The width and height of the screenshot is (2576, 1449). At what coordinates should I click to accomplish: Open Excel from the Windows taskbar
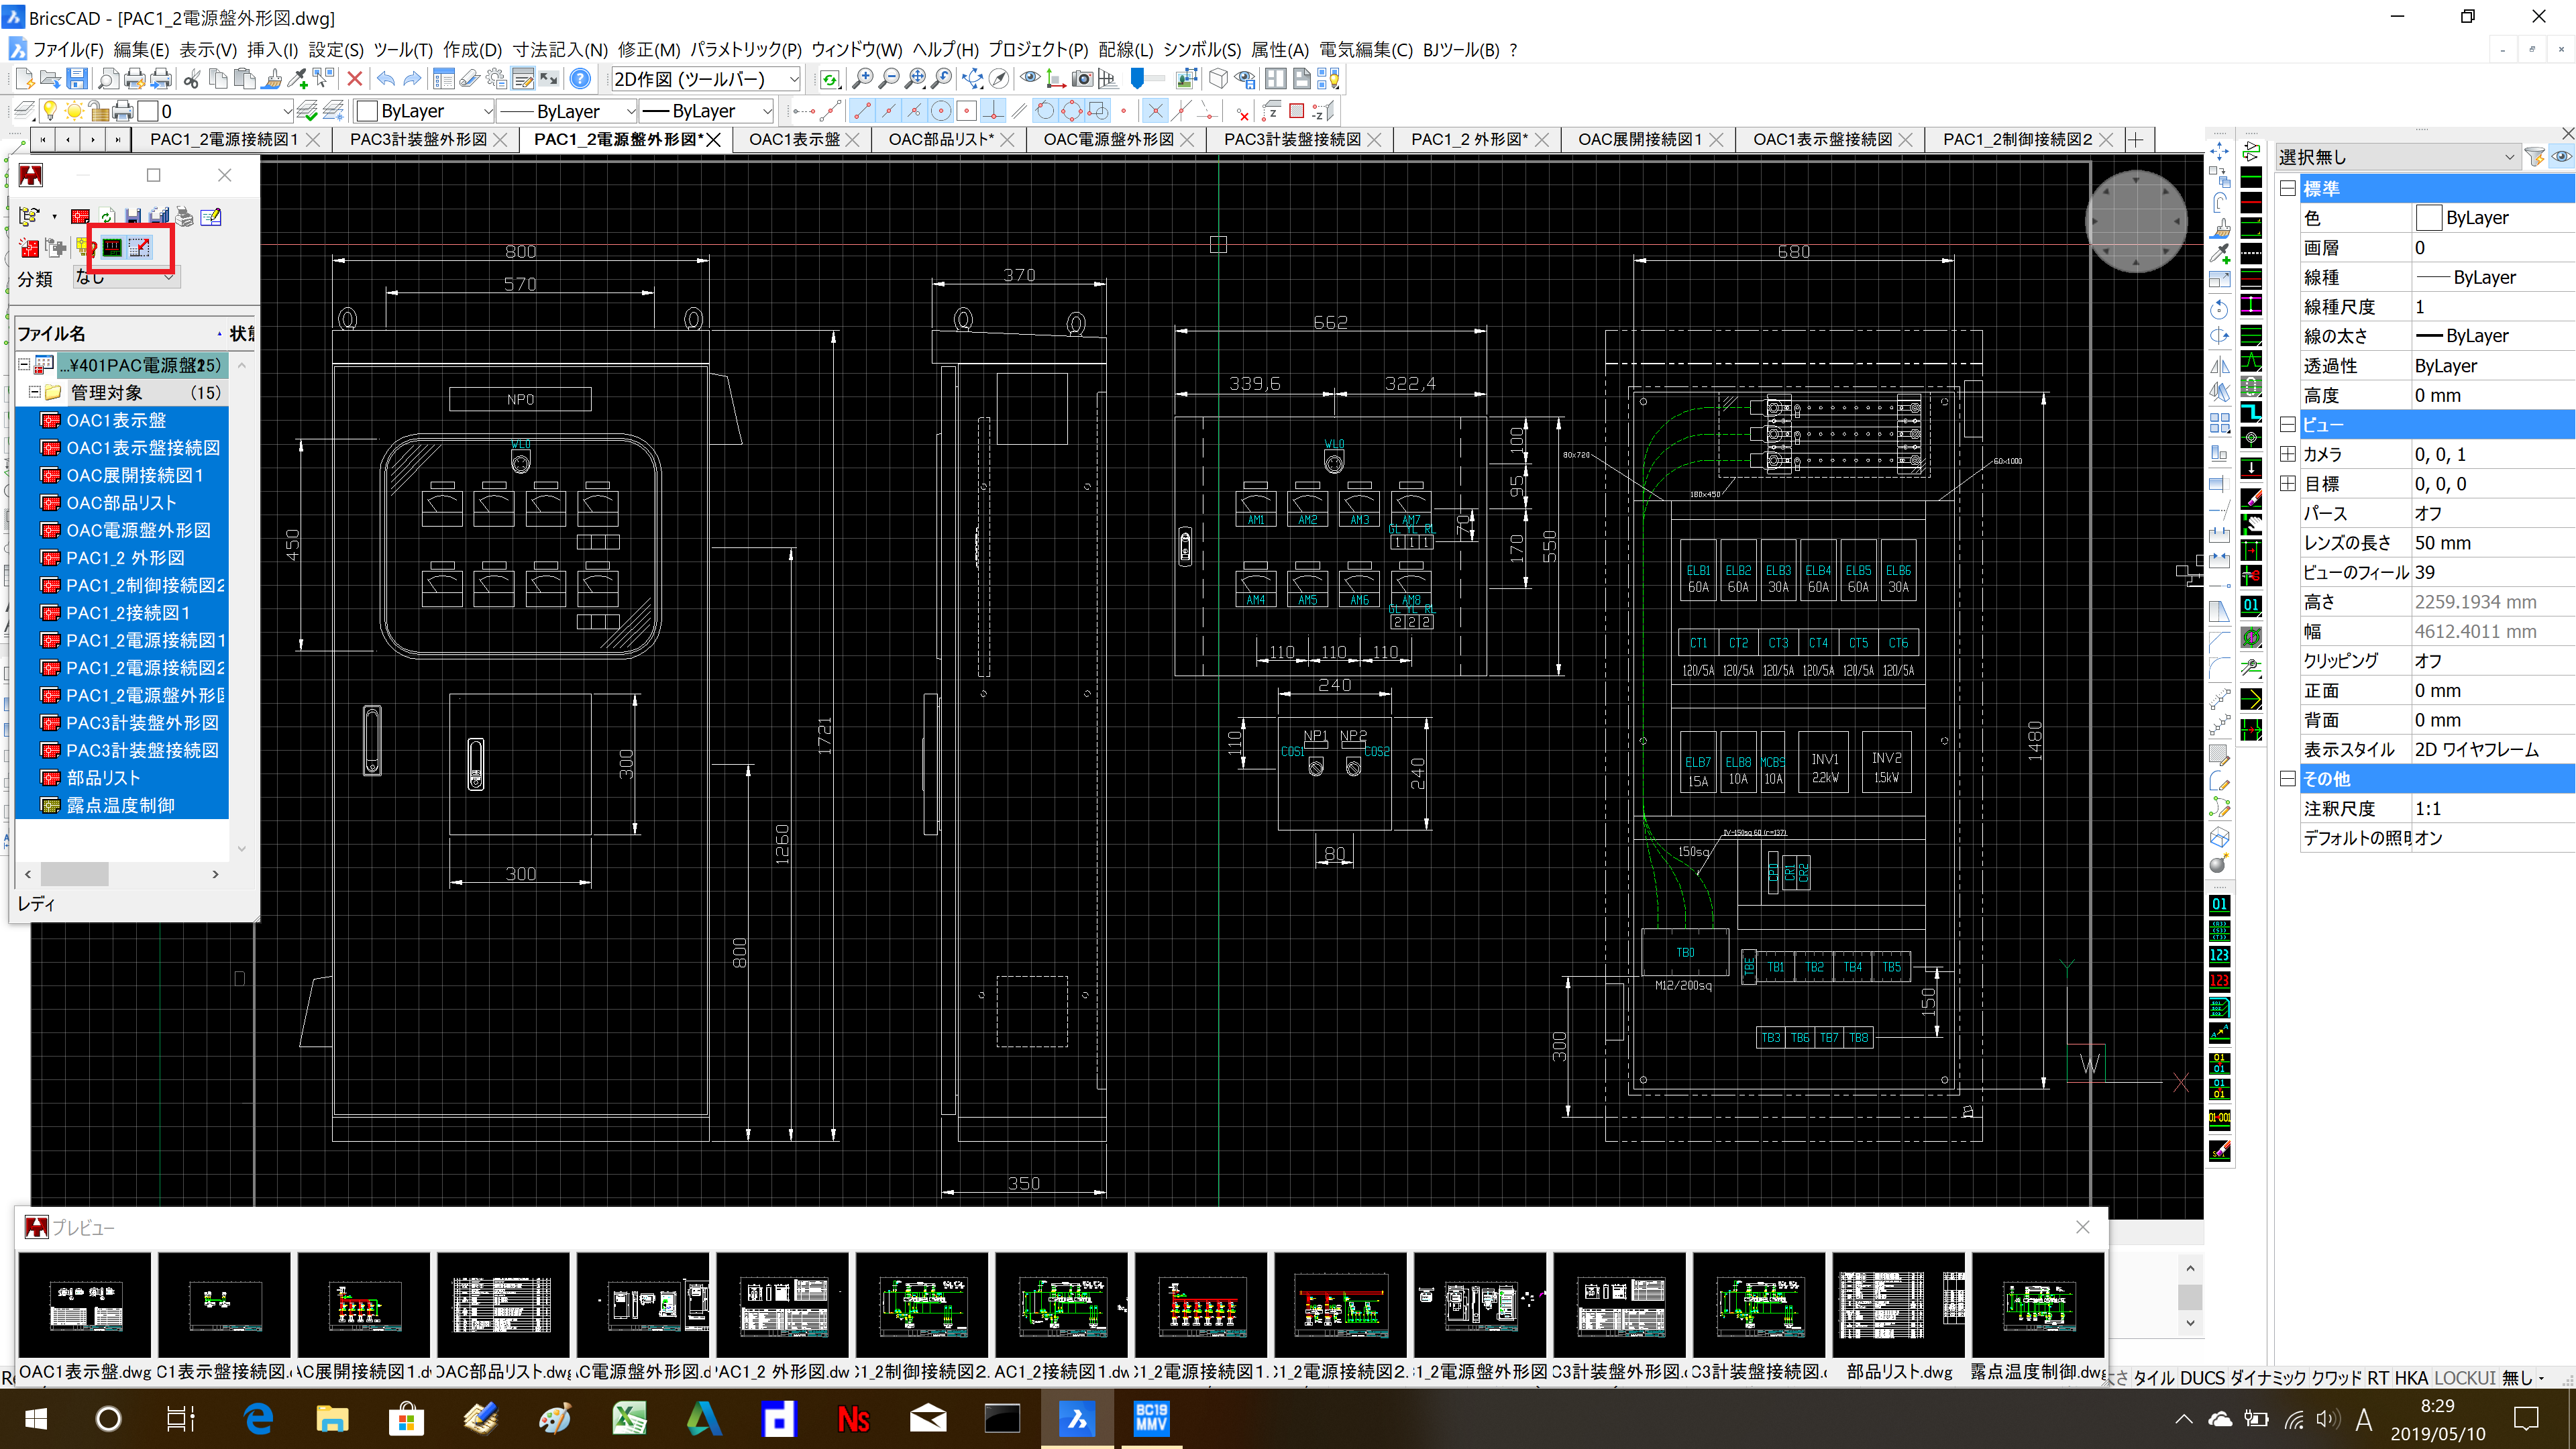[628, 1418]
